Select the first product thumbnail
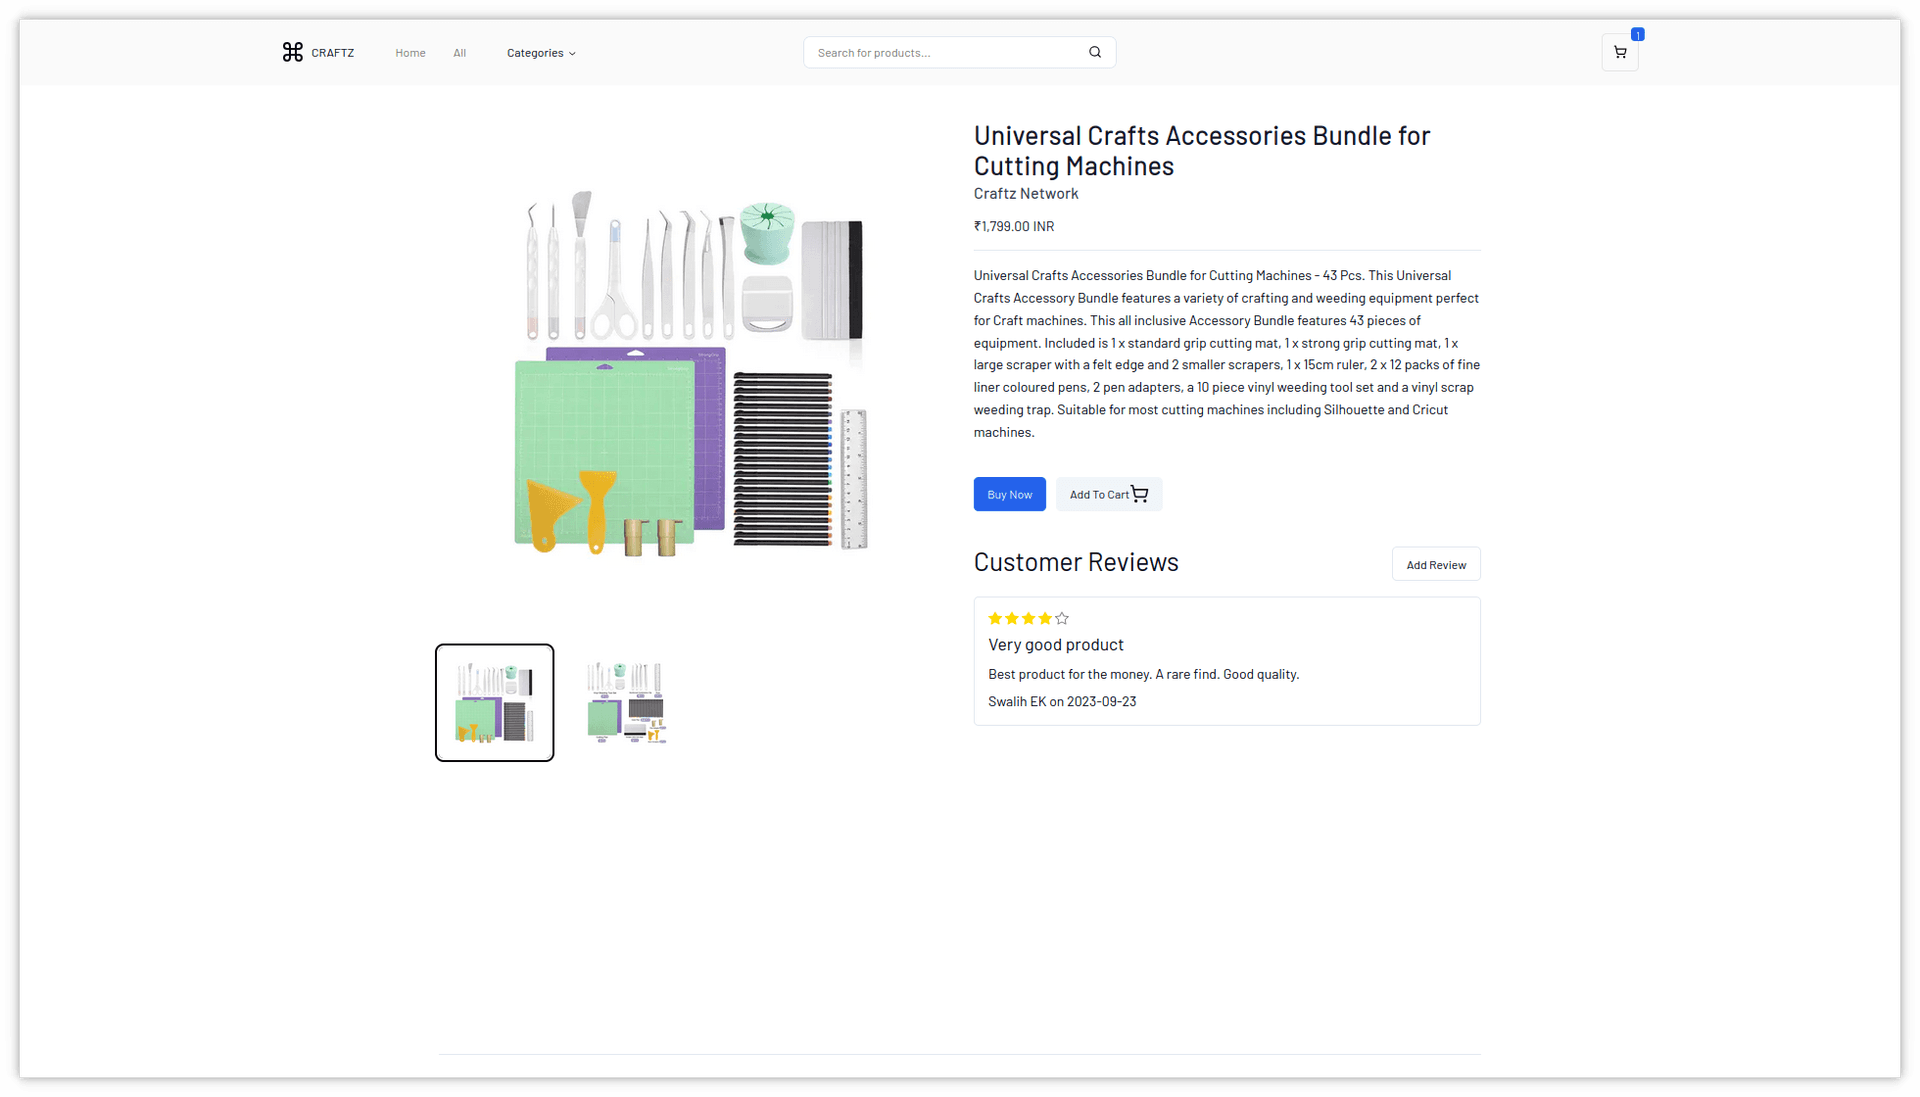Image resolution: width=1920 pixels, height=1097 pixels. [494, 703]
